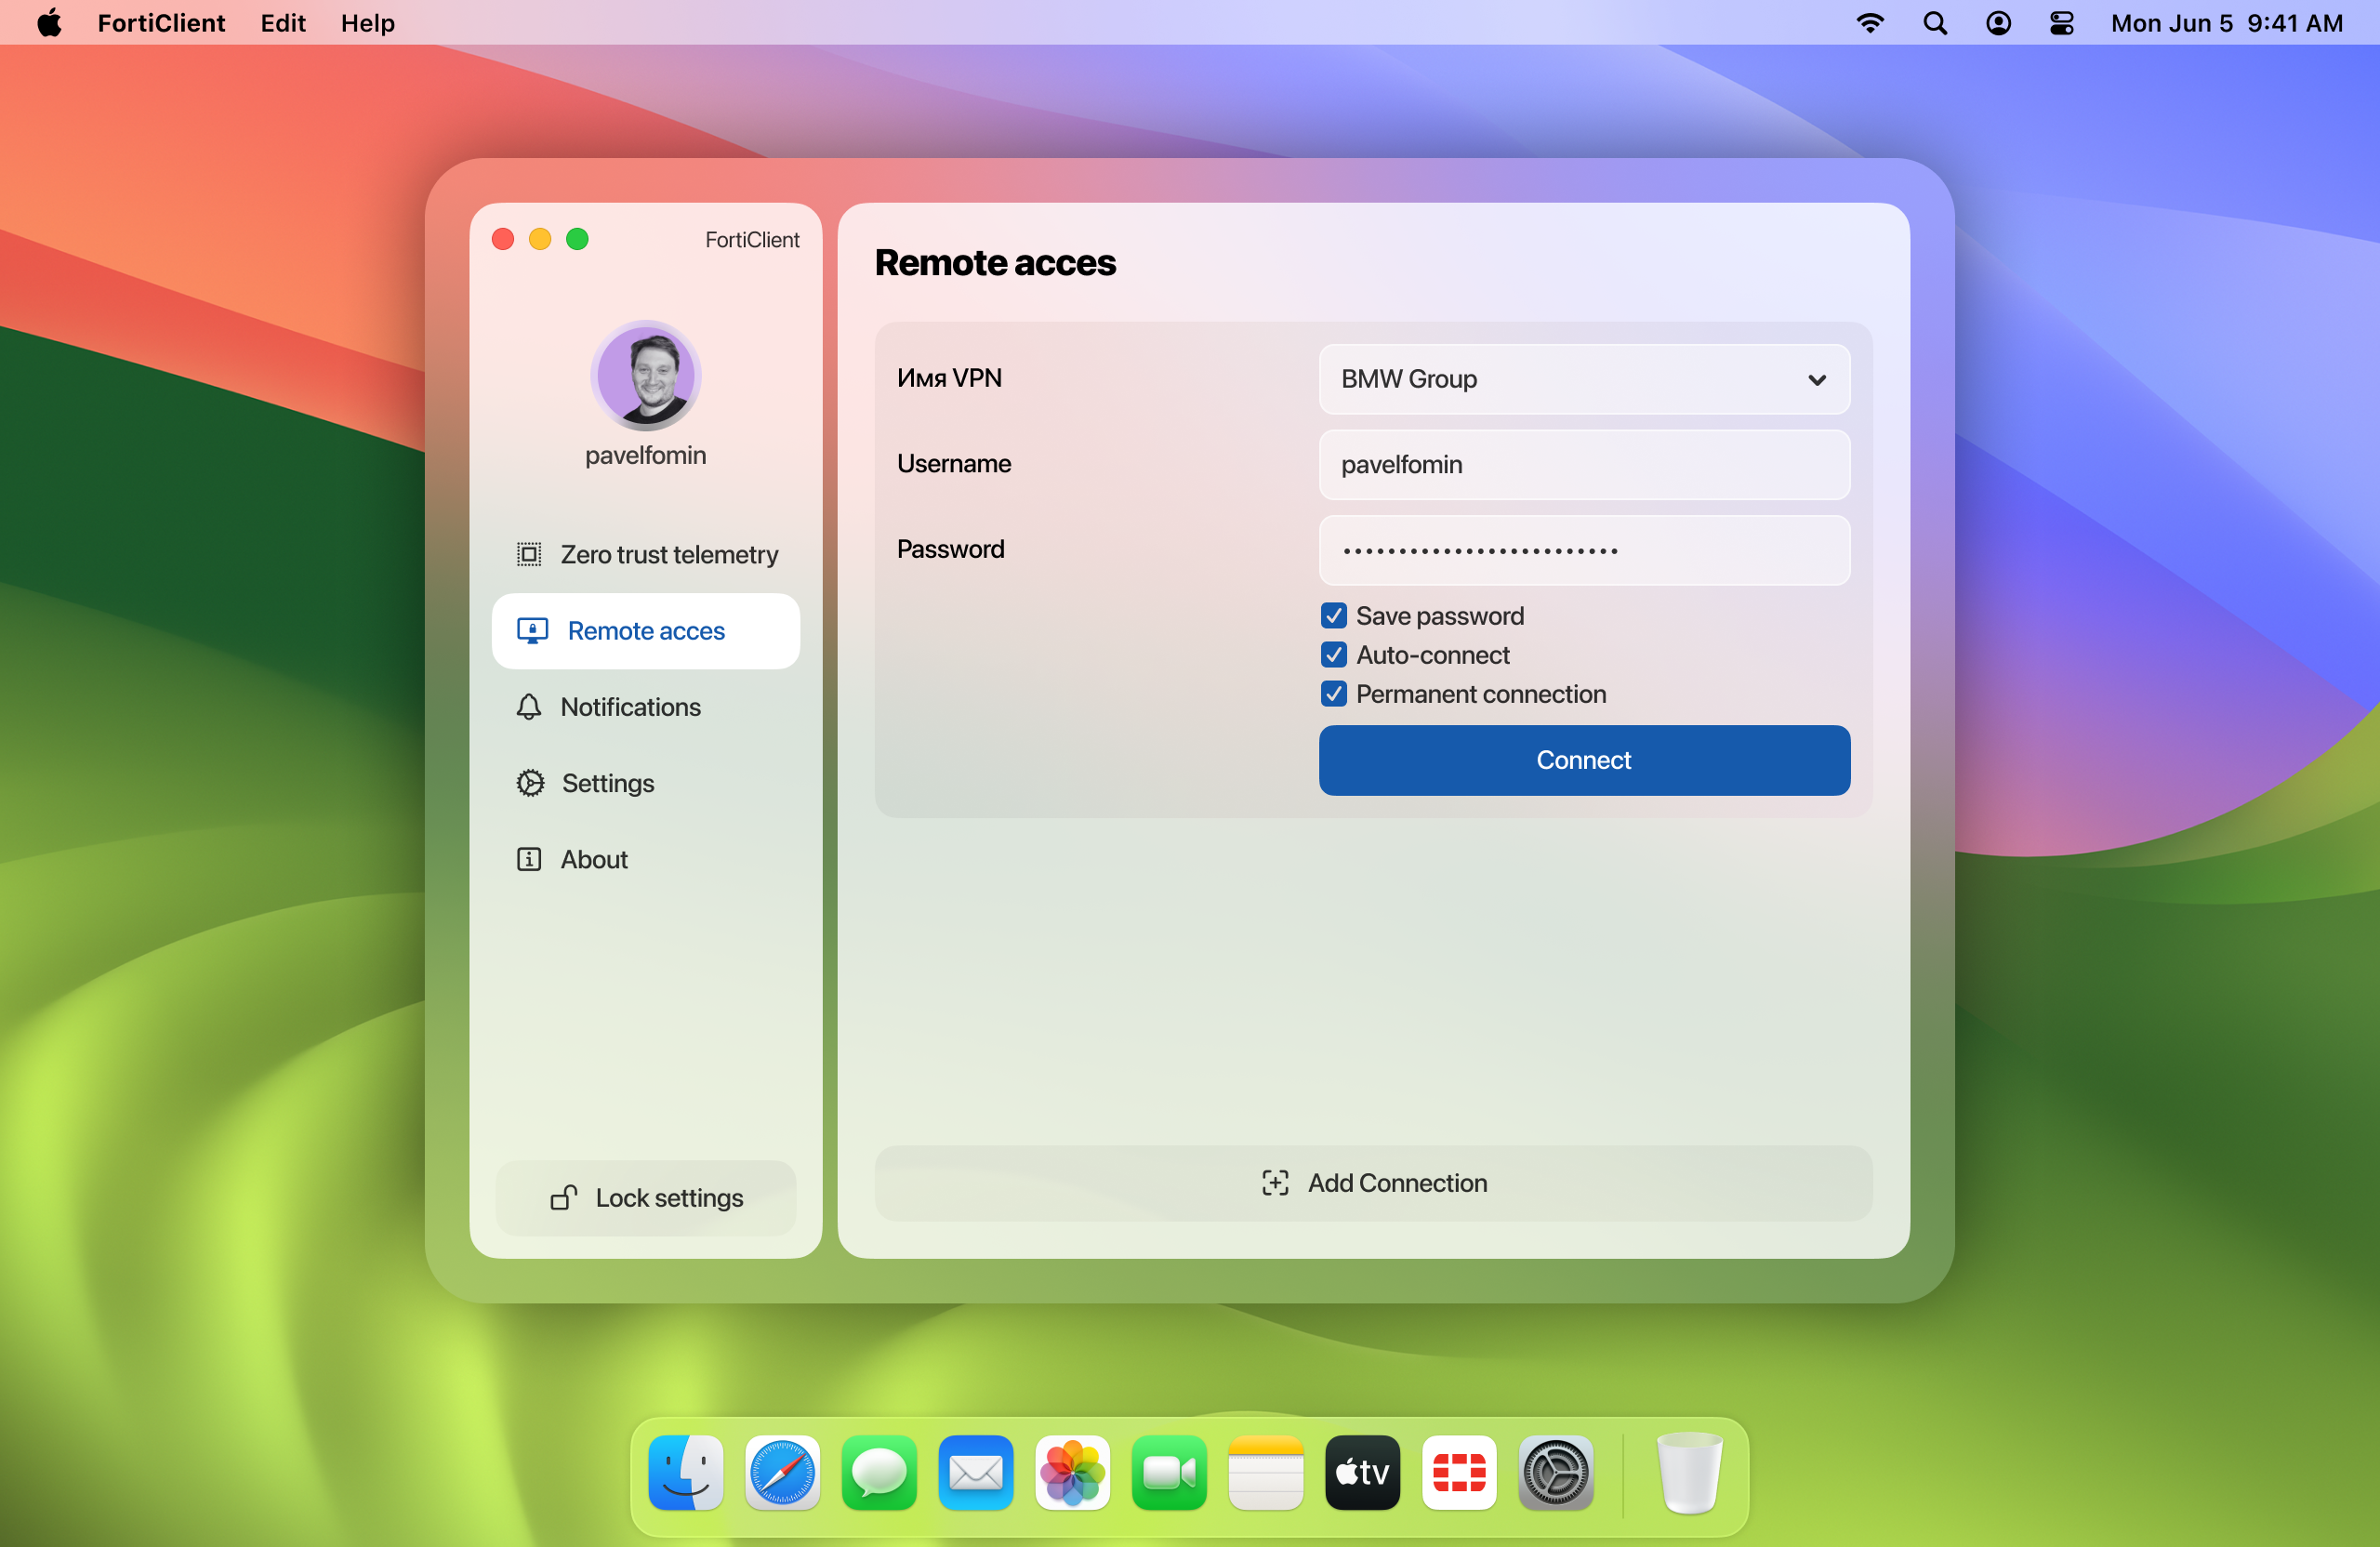Open the Help menu
Image resolution: width=2380 pixels, height=1547 pixels.
[367, 23]
